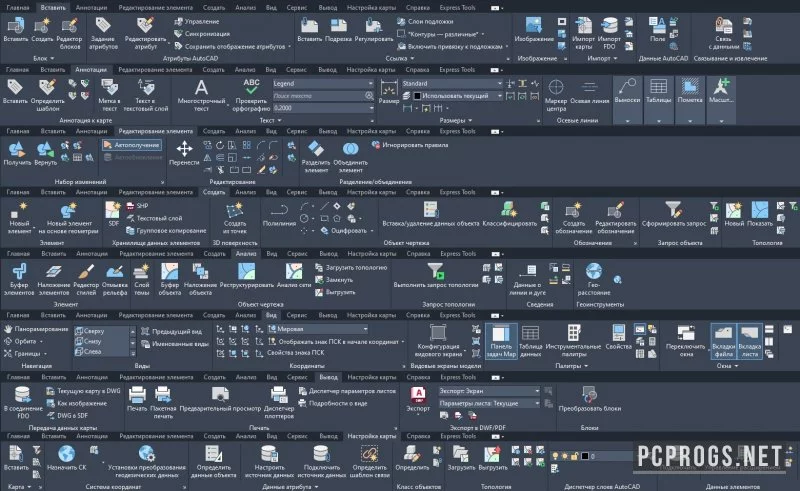Open the Редактор блоков tool
Screen dimensions: 800x491
[69, 33]
